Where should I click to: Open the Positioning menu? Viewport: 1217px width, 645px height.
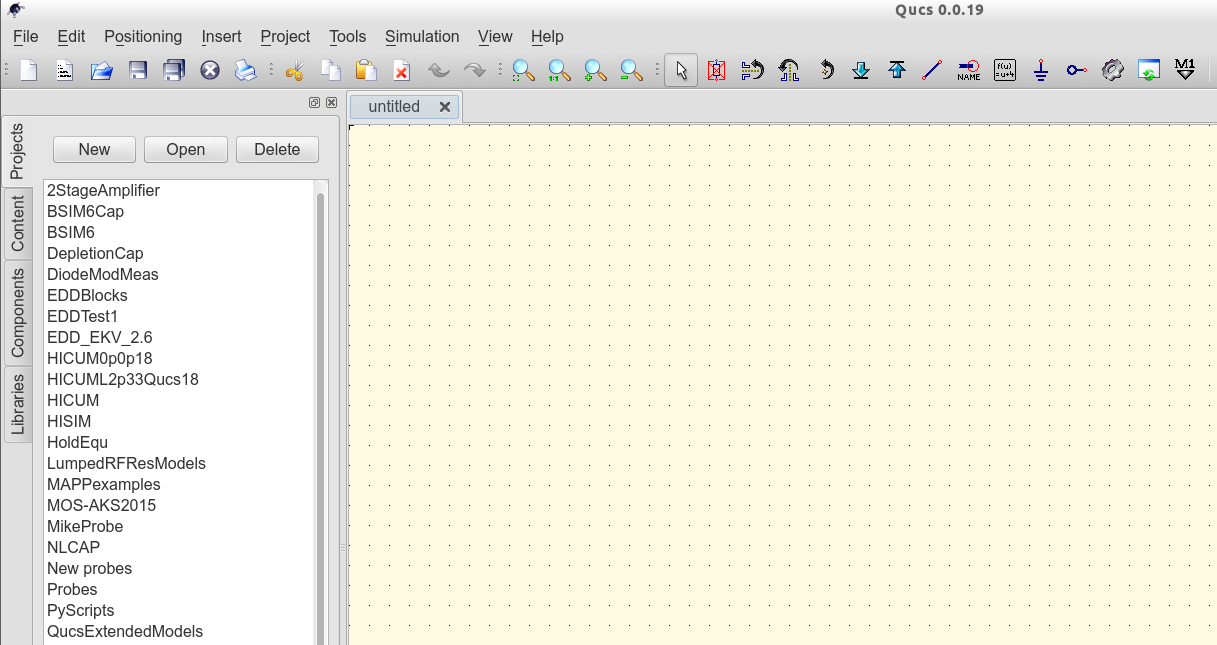[x=143, y=36]
